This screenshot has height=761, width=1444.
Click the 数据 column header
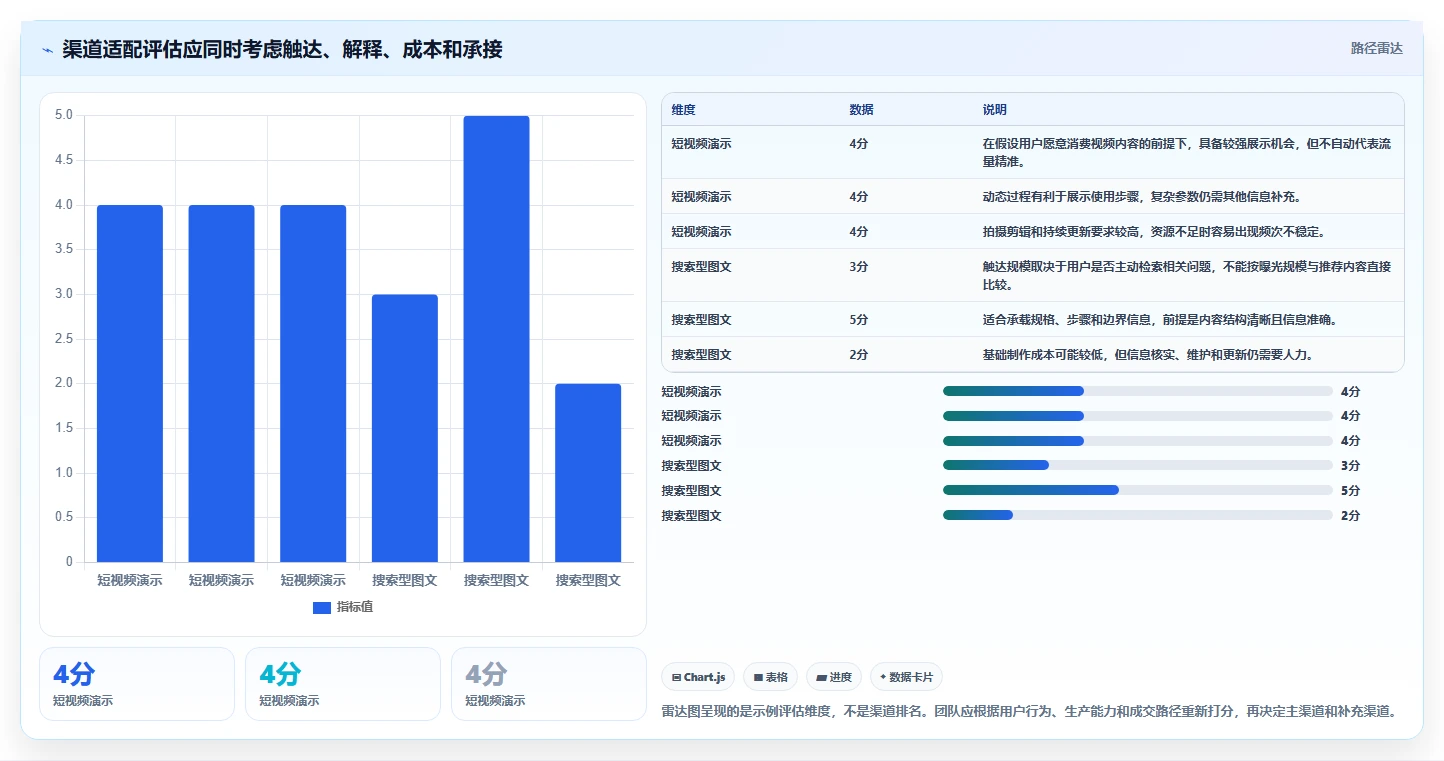[x=861, y=109]
